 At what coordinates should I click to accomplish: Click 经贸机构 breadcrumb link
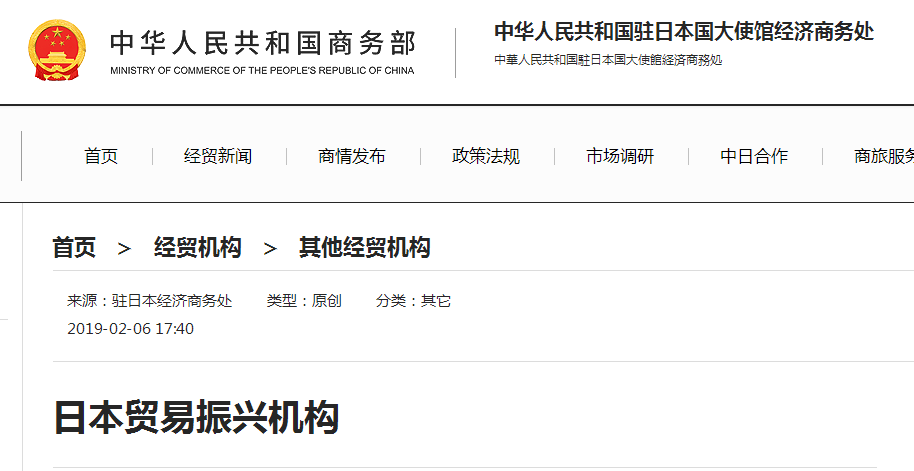[x=198, y=248]
